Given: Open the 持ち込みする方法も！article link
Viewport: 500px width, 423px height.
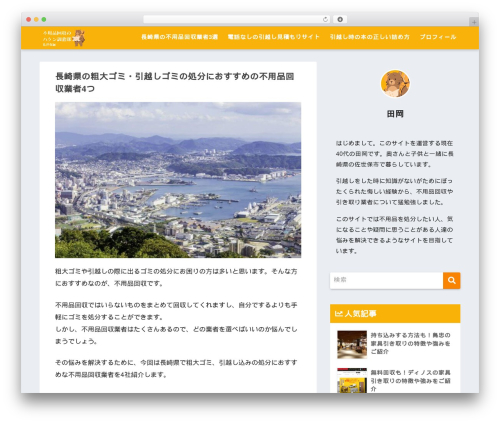Looking at the screenshot, I should 411,343.
